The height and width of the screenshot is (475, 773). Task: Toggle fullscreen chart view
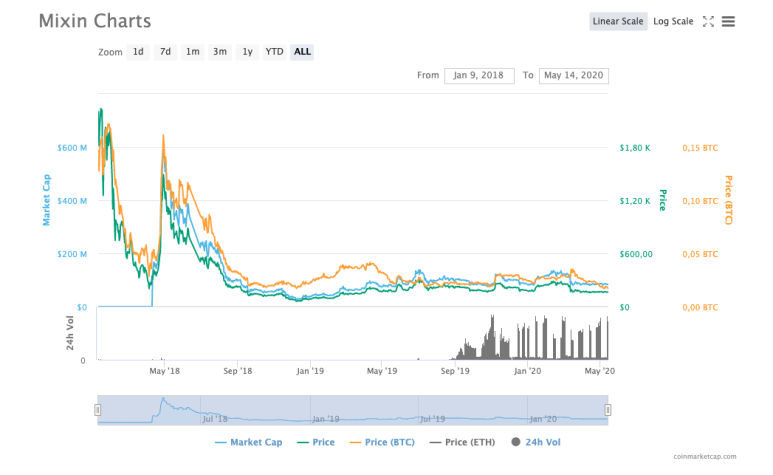click(708, 21)
